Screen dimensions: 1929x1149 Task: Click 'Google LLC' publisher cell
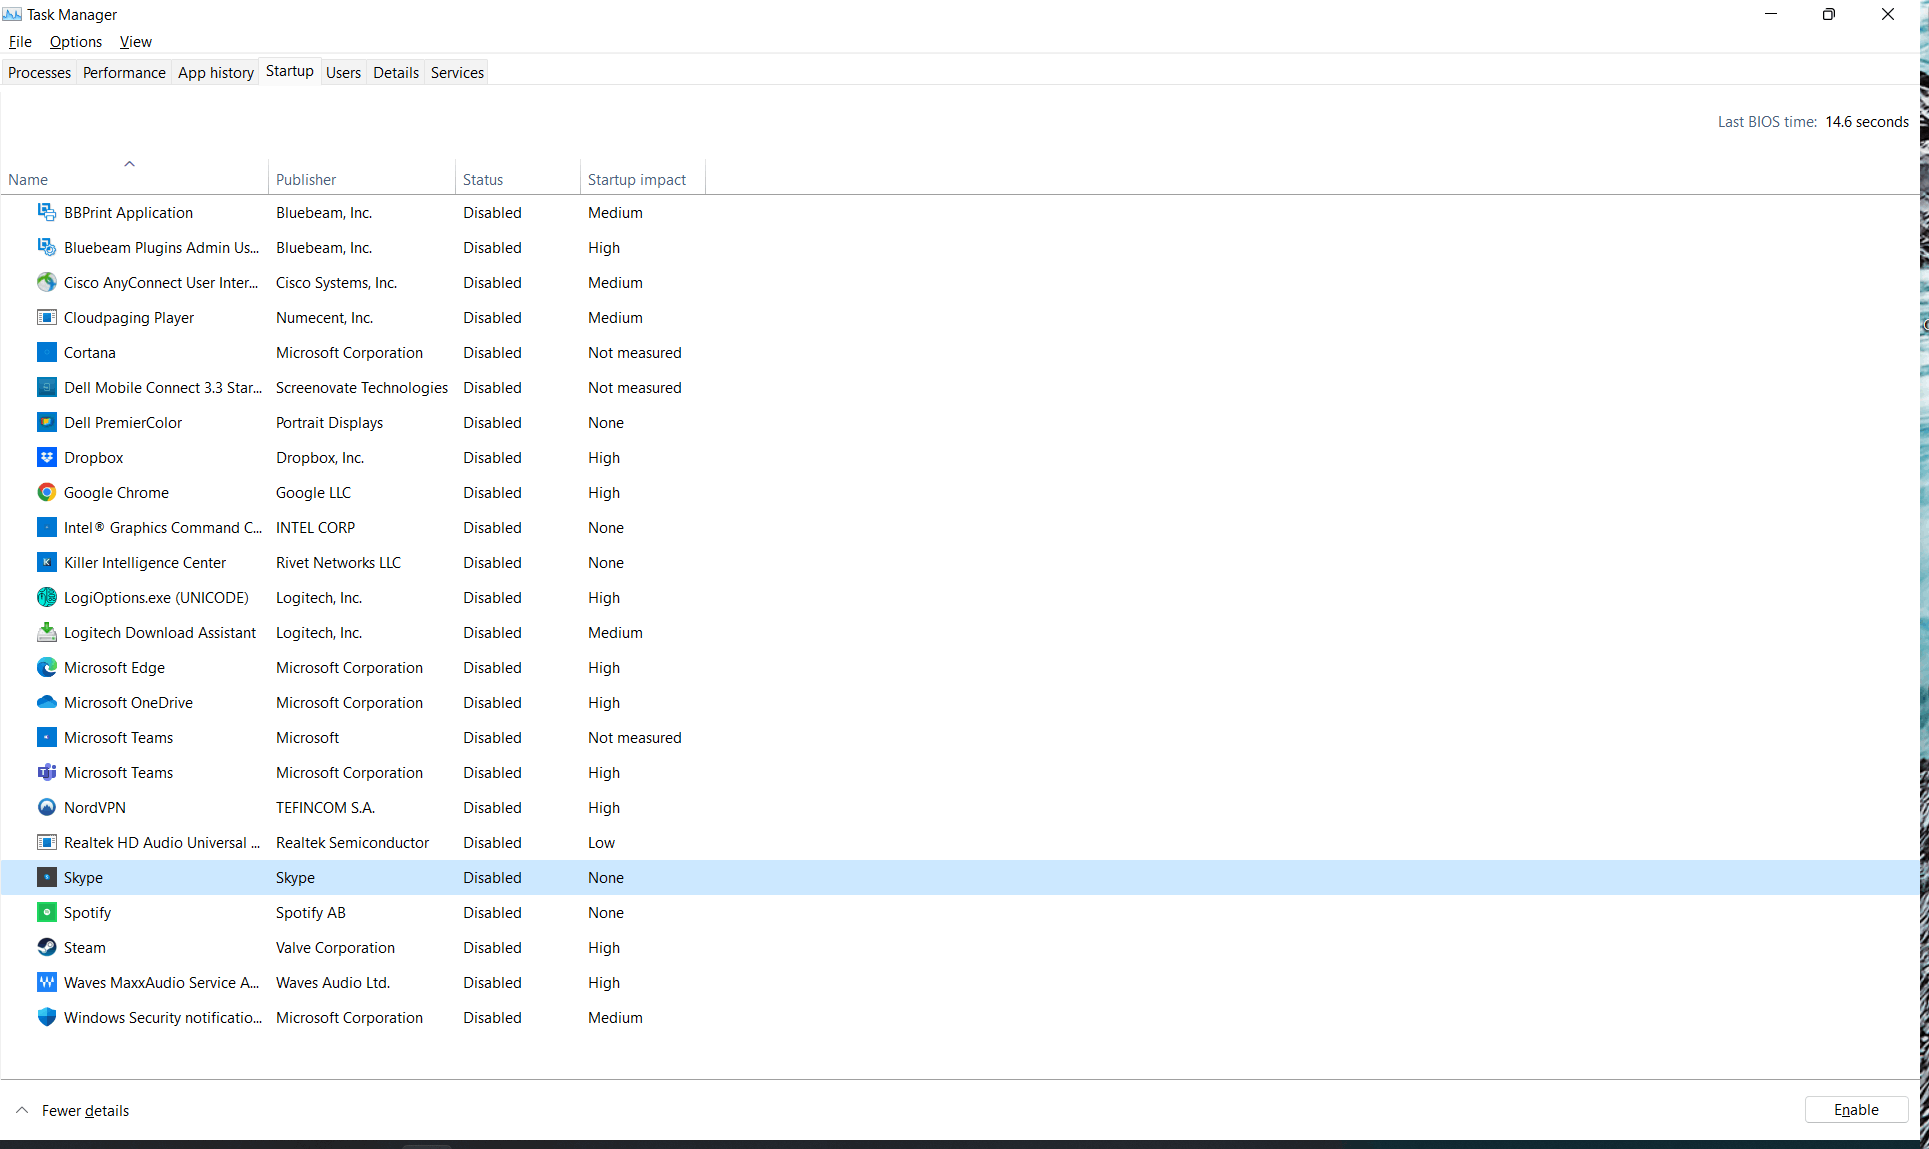coord(313,492)
